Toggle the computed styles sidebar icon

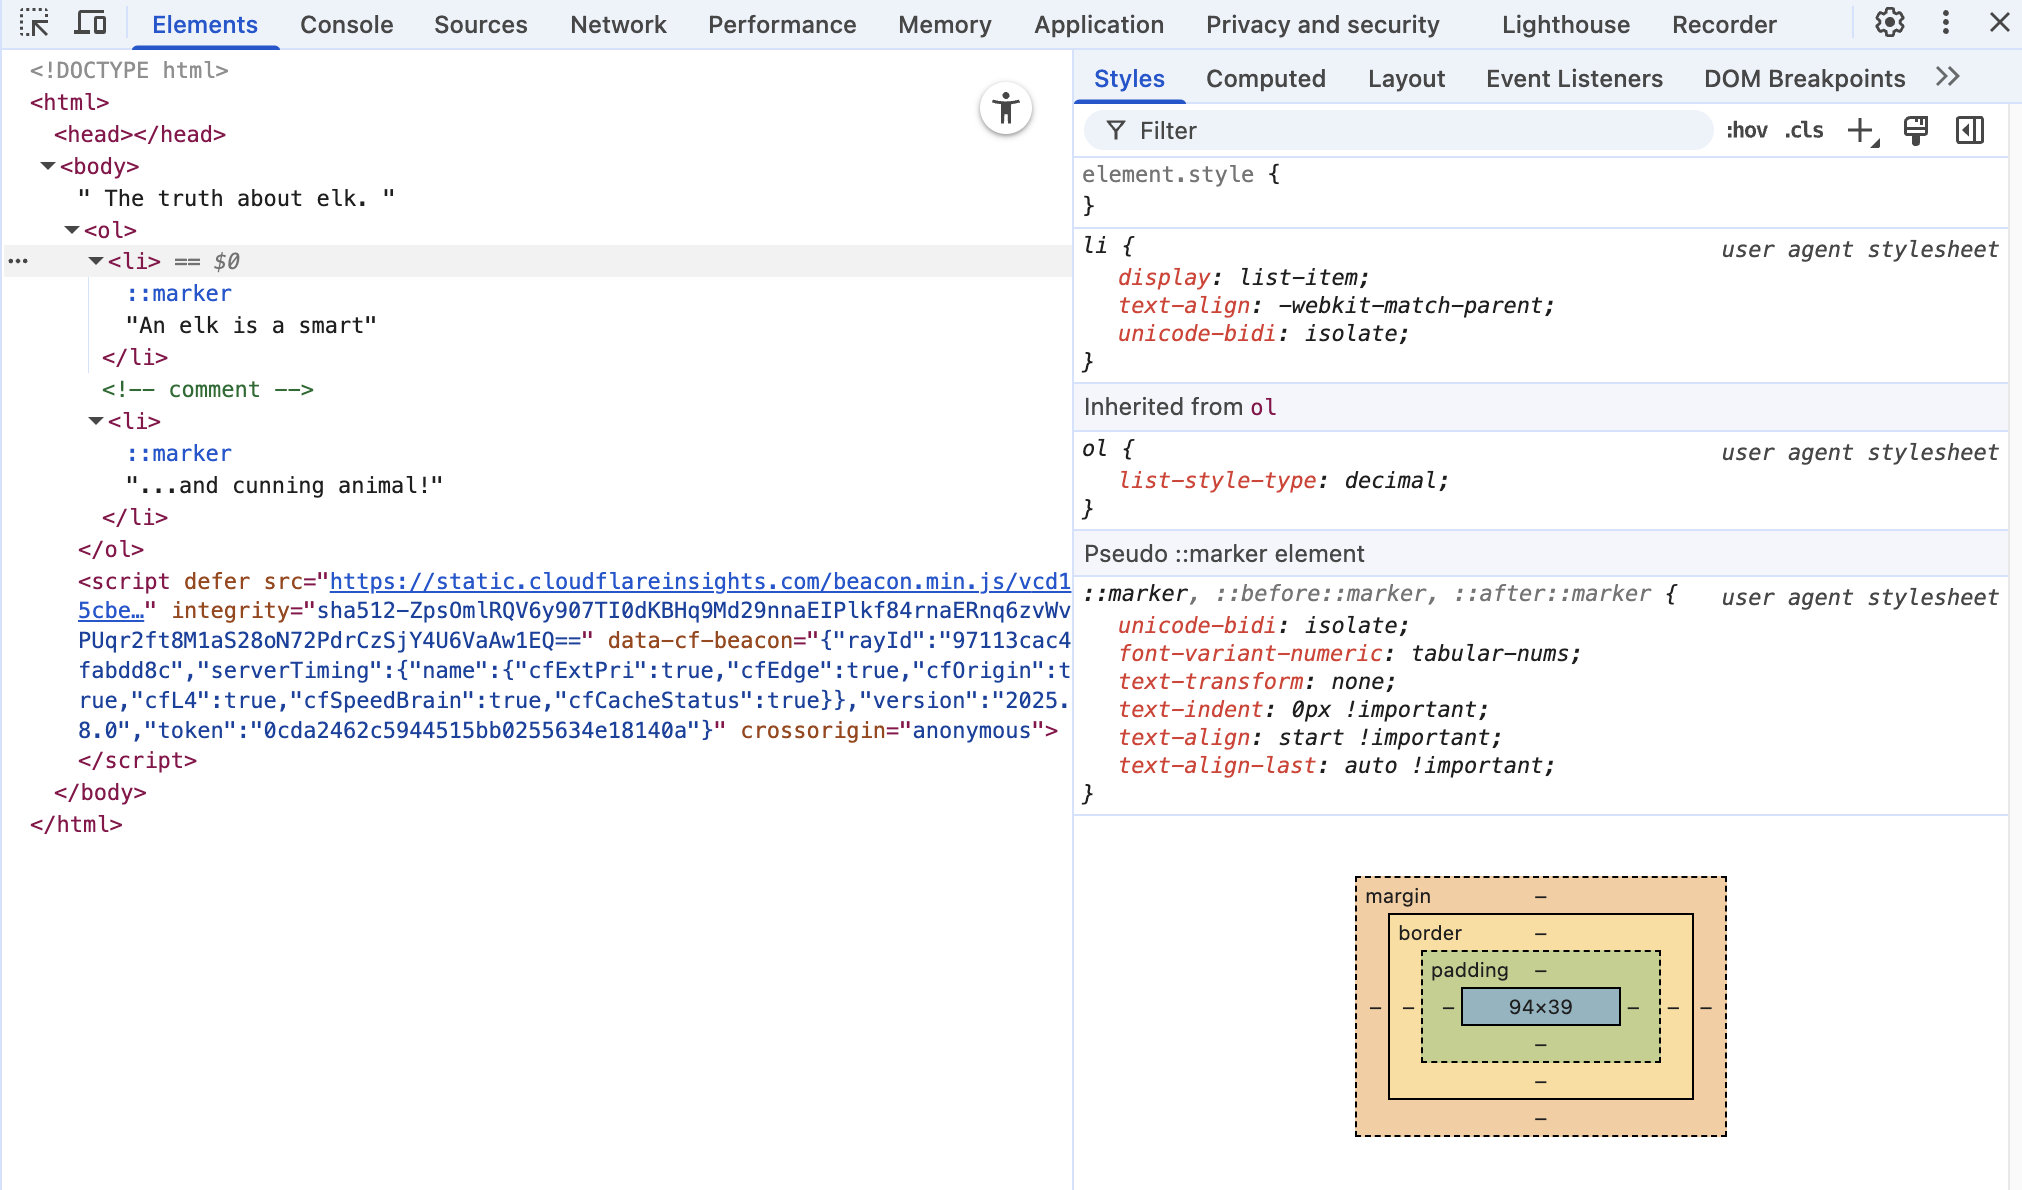1969,131
